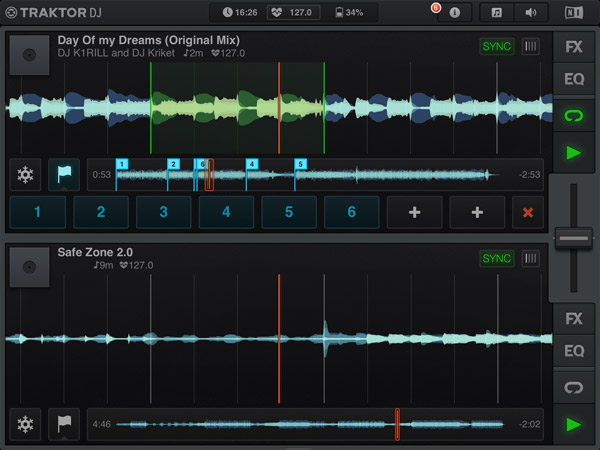Click the Safe Zone 2.0 main waveform
This screenshot has width=600, height=450.
279,339
